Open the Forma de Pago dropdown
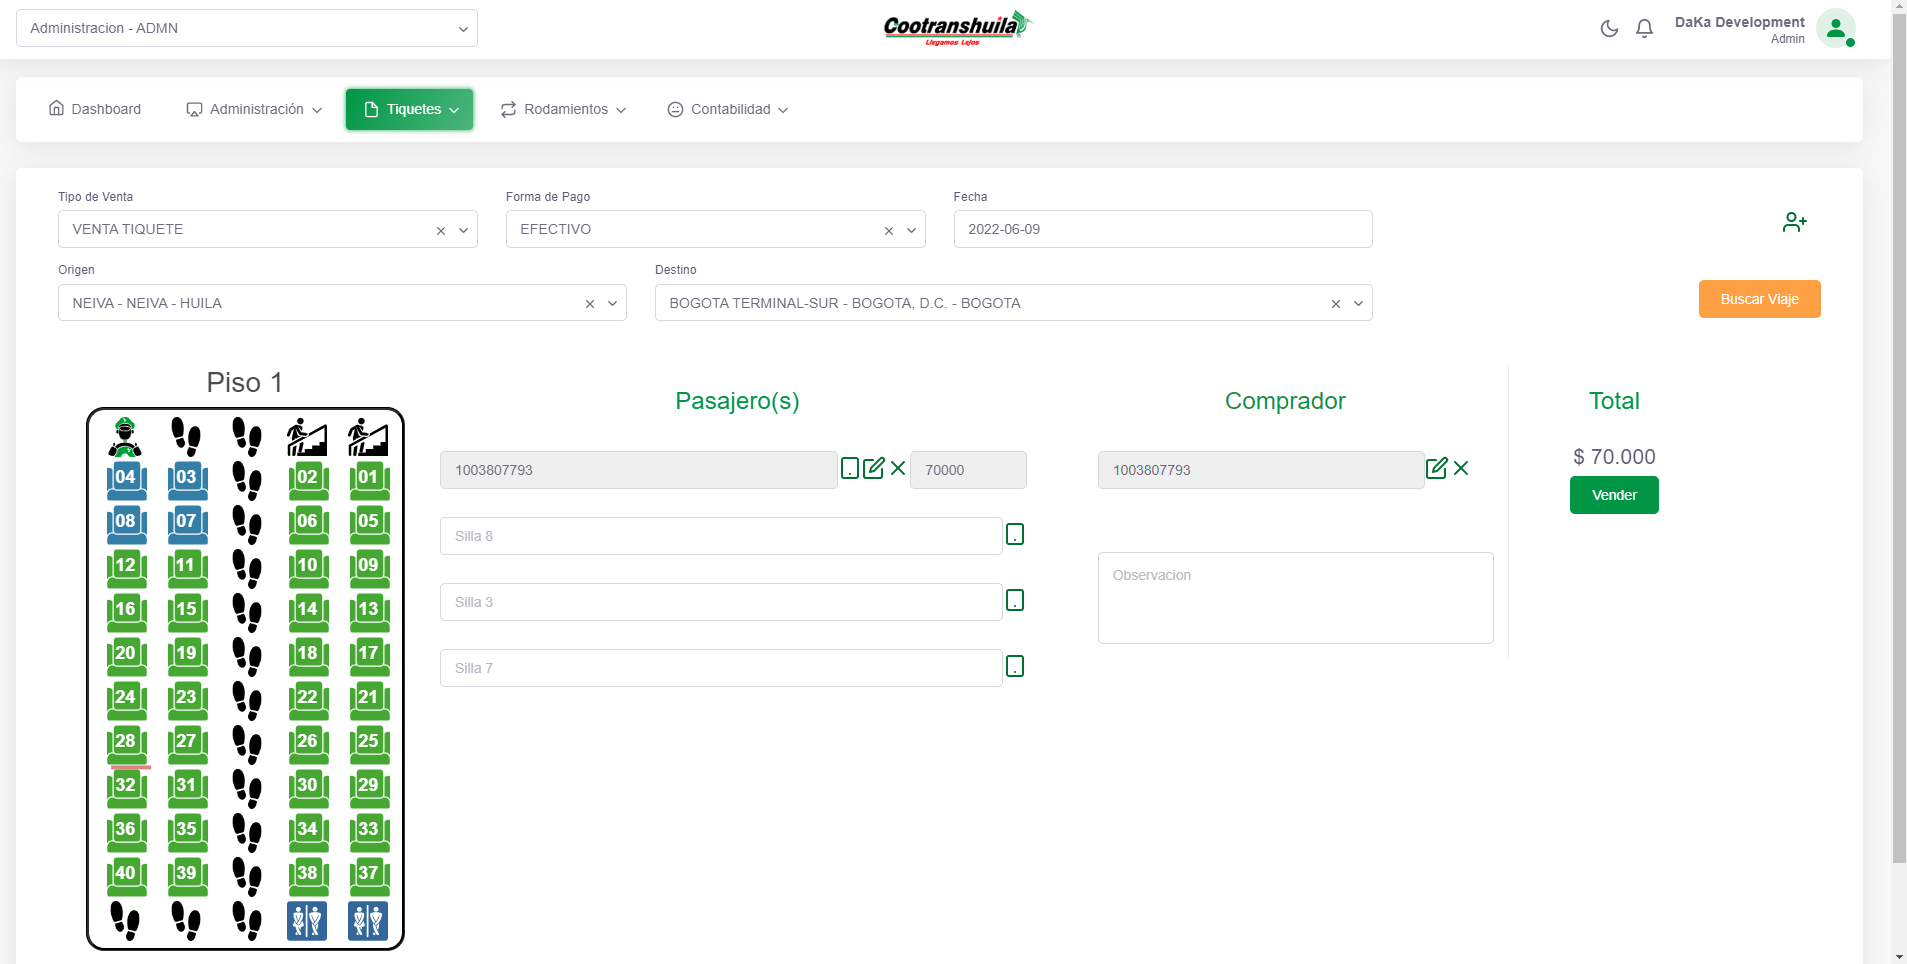1907x964 pixels. 911,230
